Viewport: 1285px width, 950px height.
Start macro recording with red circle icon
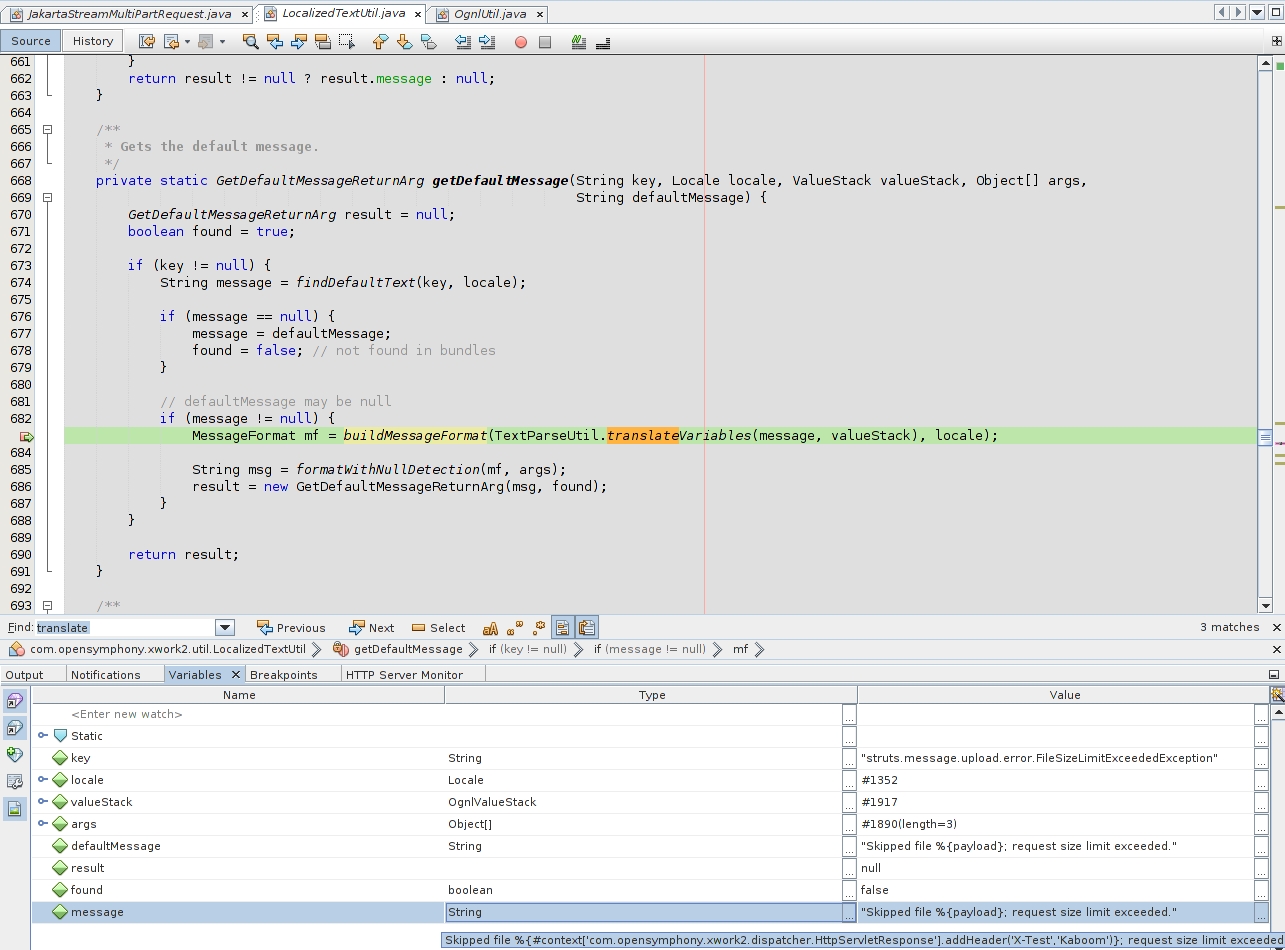(x=520, y=42)
